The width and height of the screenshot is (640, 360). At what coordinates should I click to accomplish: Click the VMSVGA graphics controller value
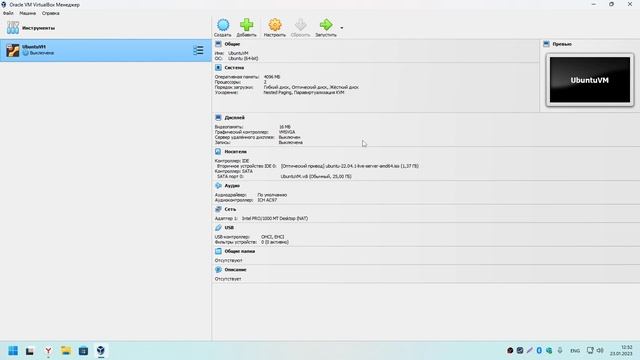[x=287, y=132]
